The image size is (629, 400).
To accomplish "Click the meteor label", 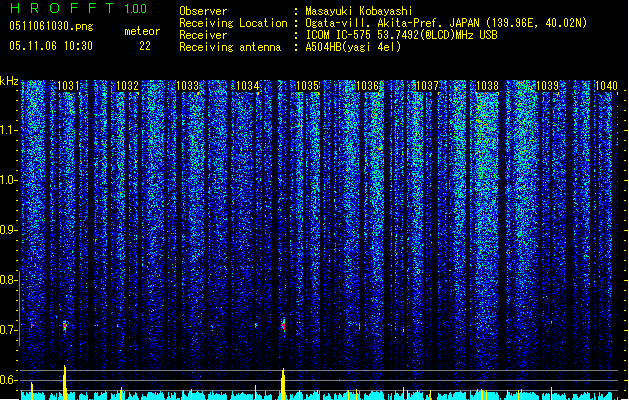I will click(x=142, y=31).
